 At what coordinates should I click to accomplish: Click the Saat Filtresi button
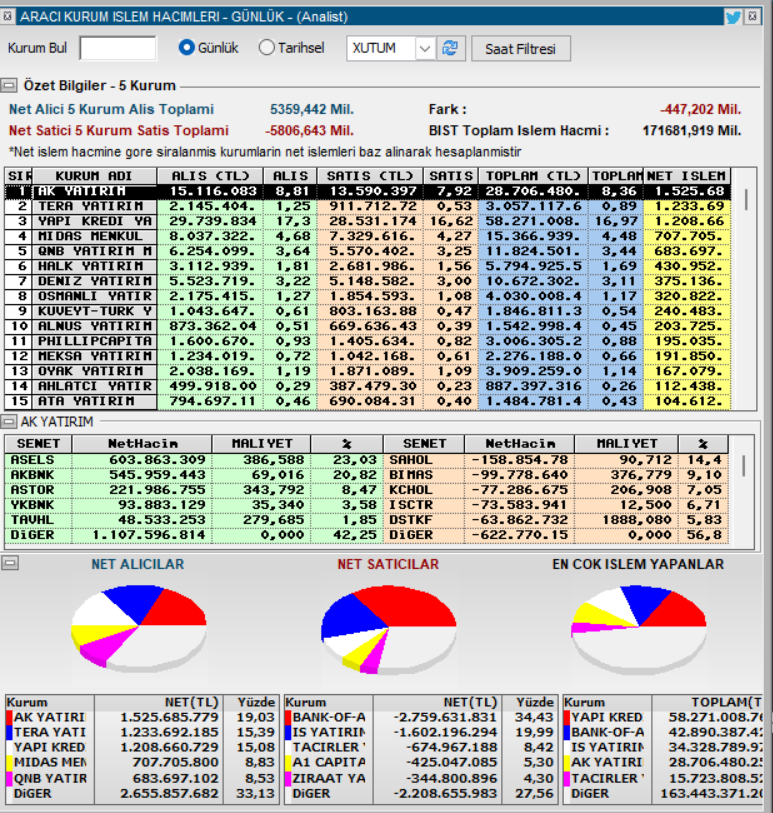click(521, 49)
